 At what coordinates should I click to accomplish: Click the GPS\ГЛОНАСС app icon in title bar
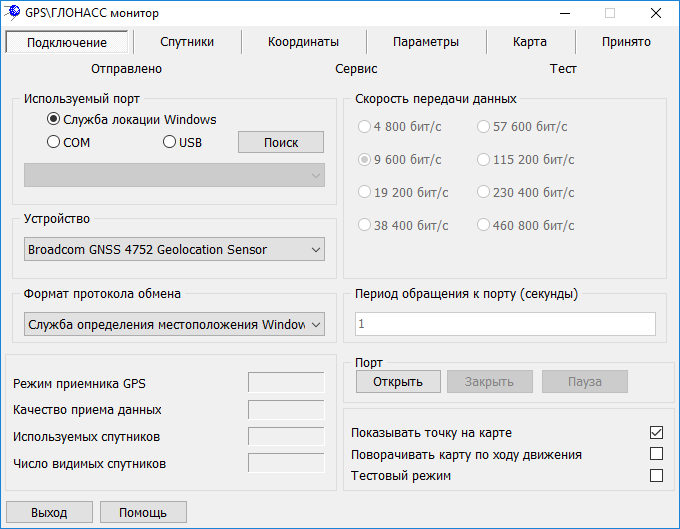tap(14, 13)
